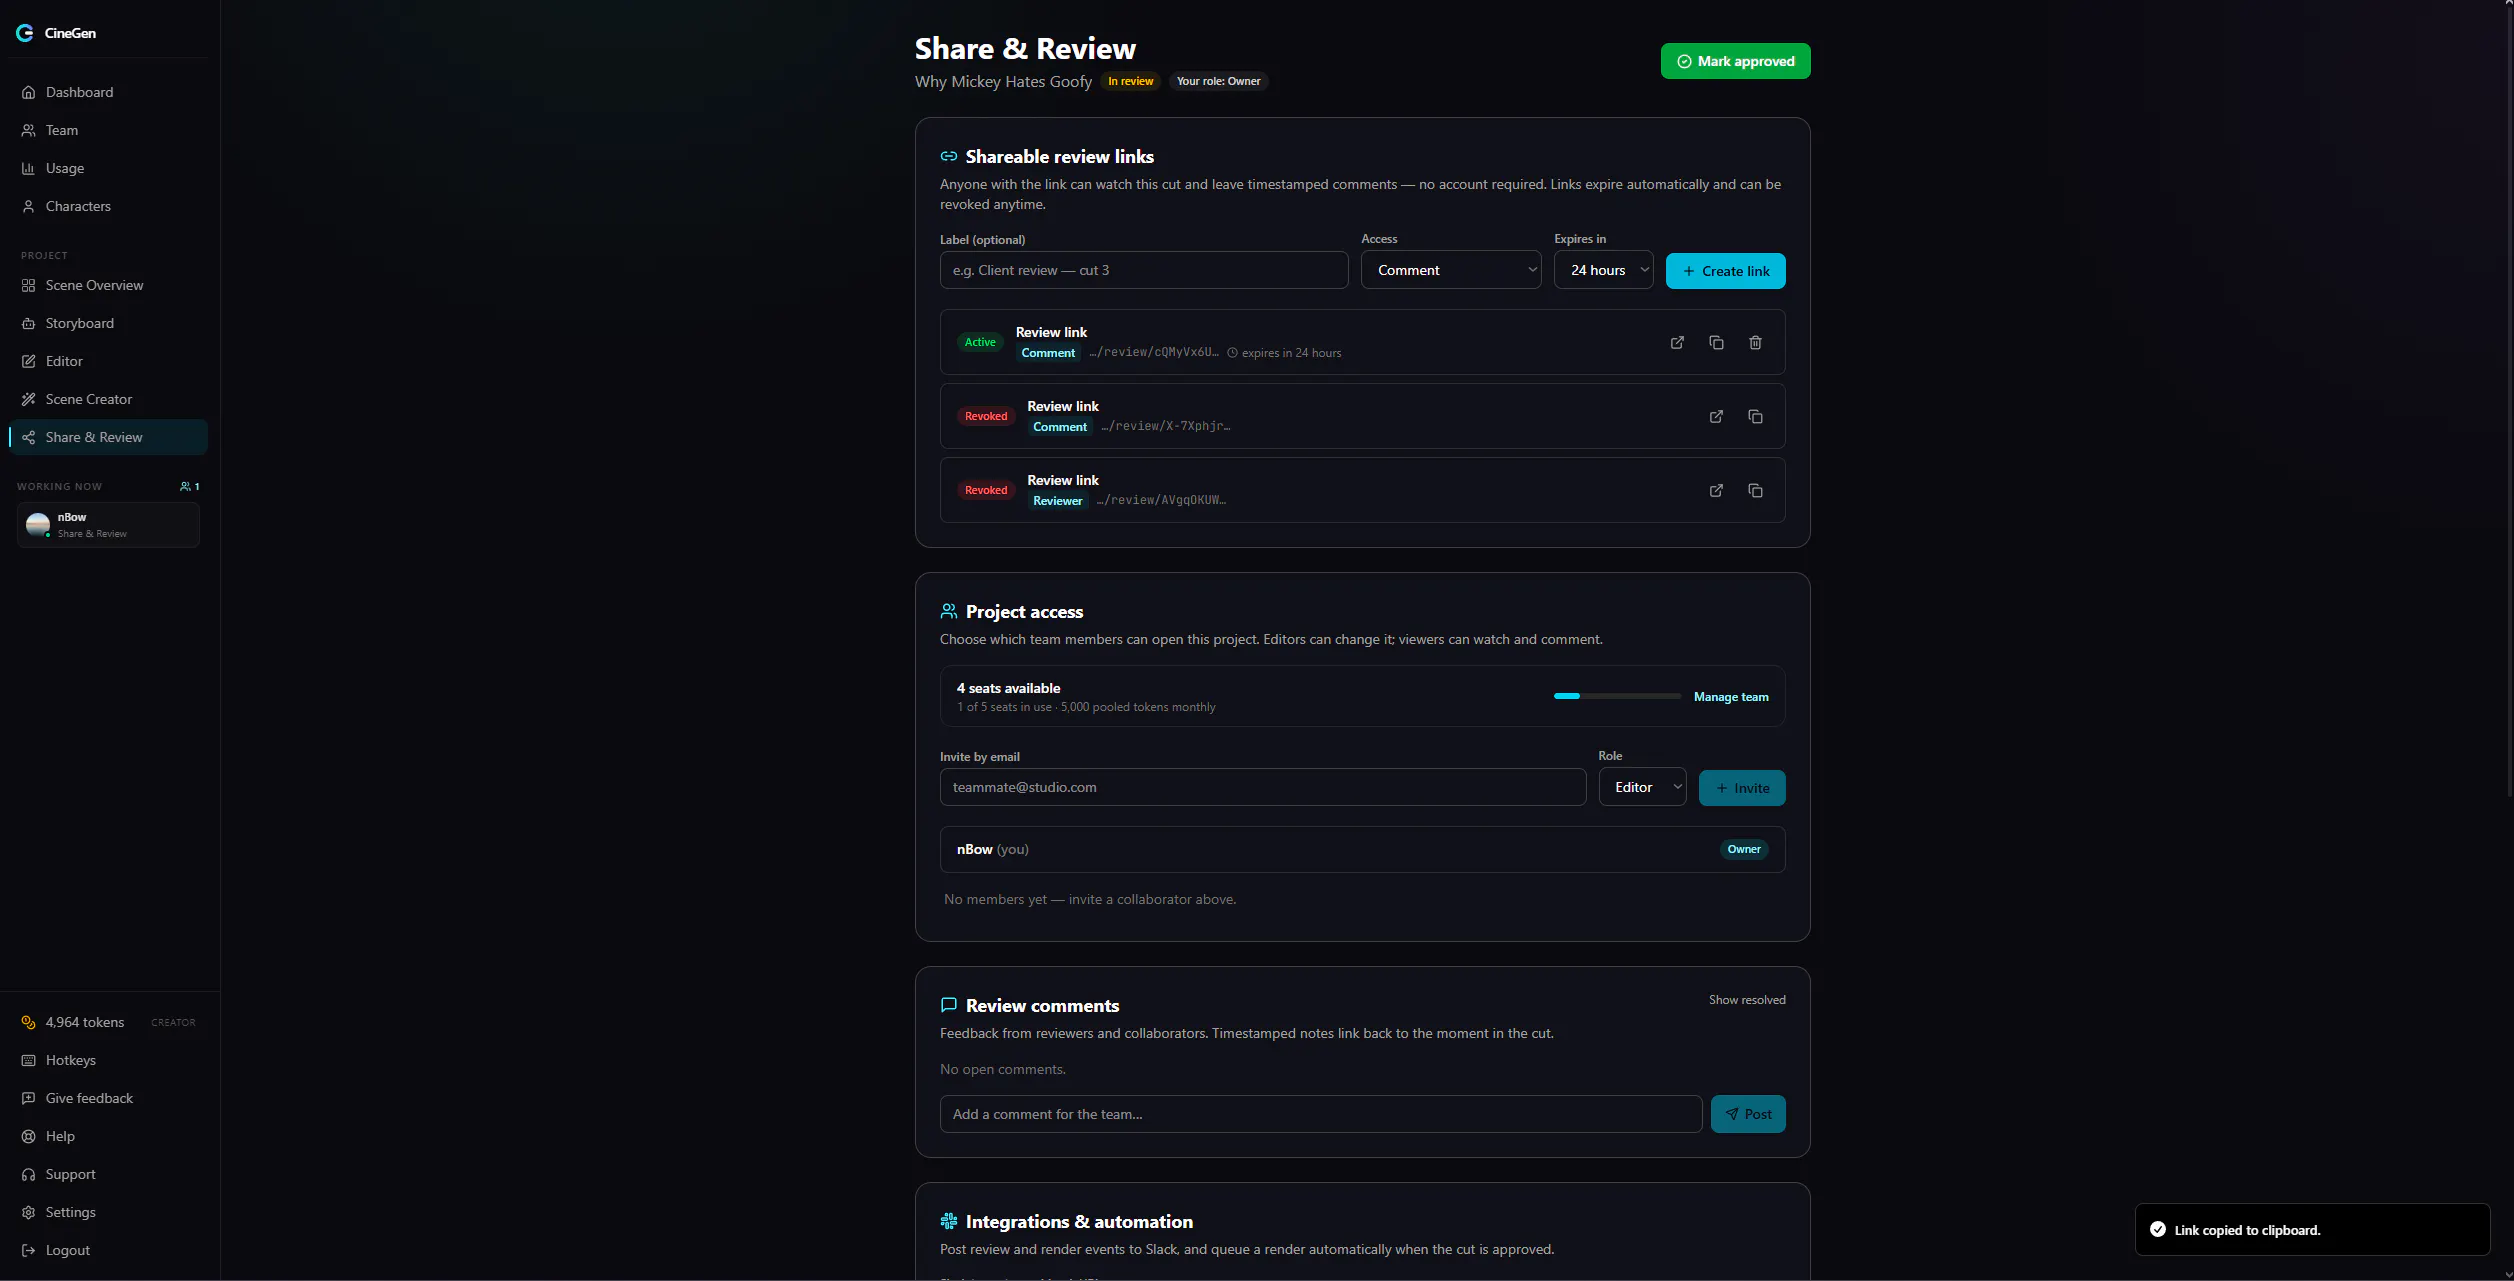Open Help

(108, 1136)
